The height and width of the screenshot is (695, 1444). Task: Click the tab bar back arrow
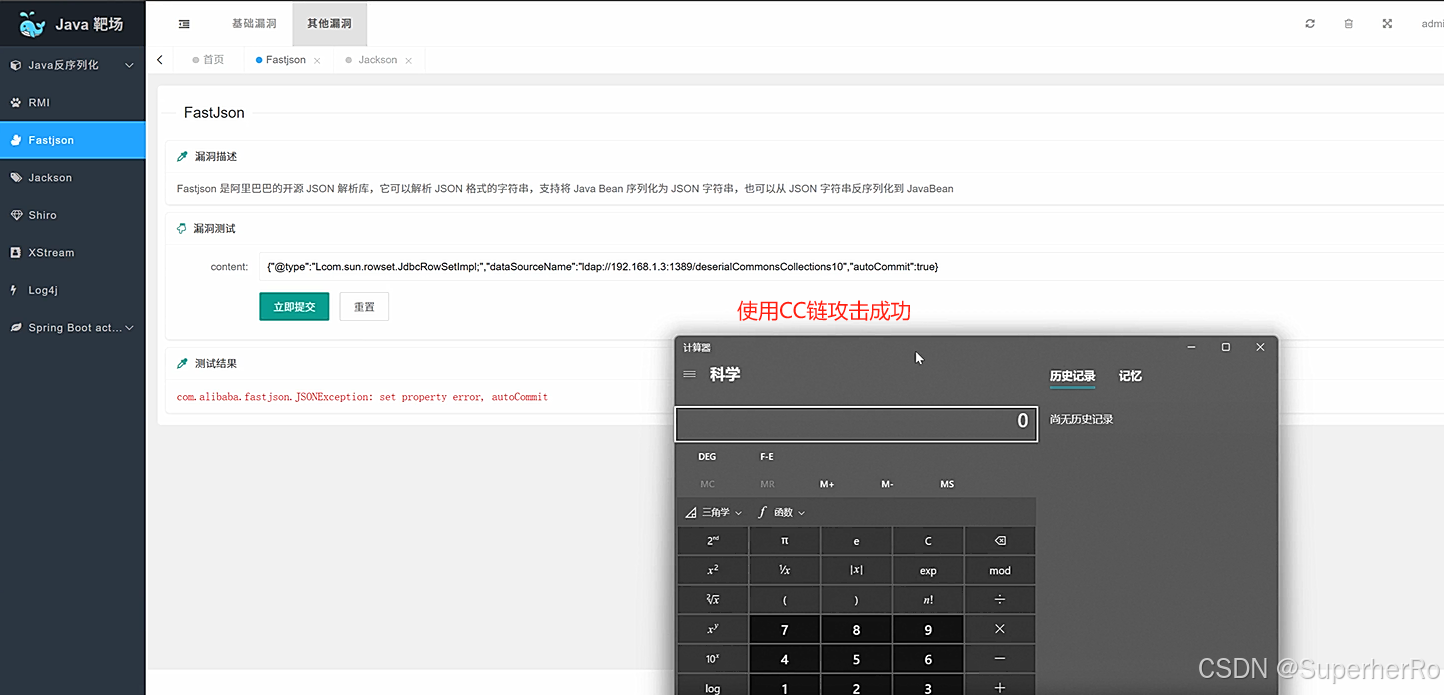(x=160, y=60)
